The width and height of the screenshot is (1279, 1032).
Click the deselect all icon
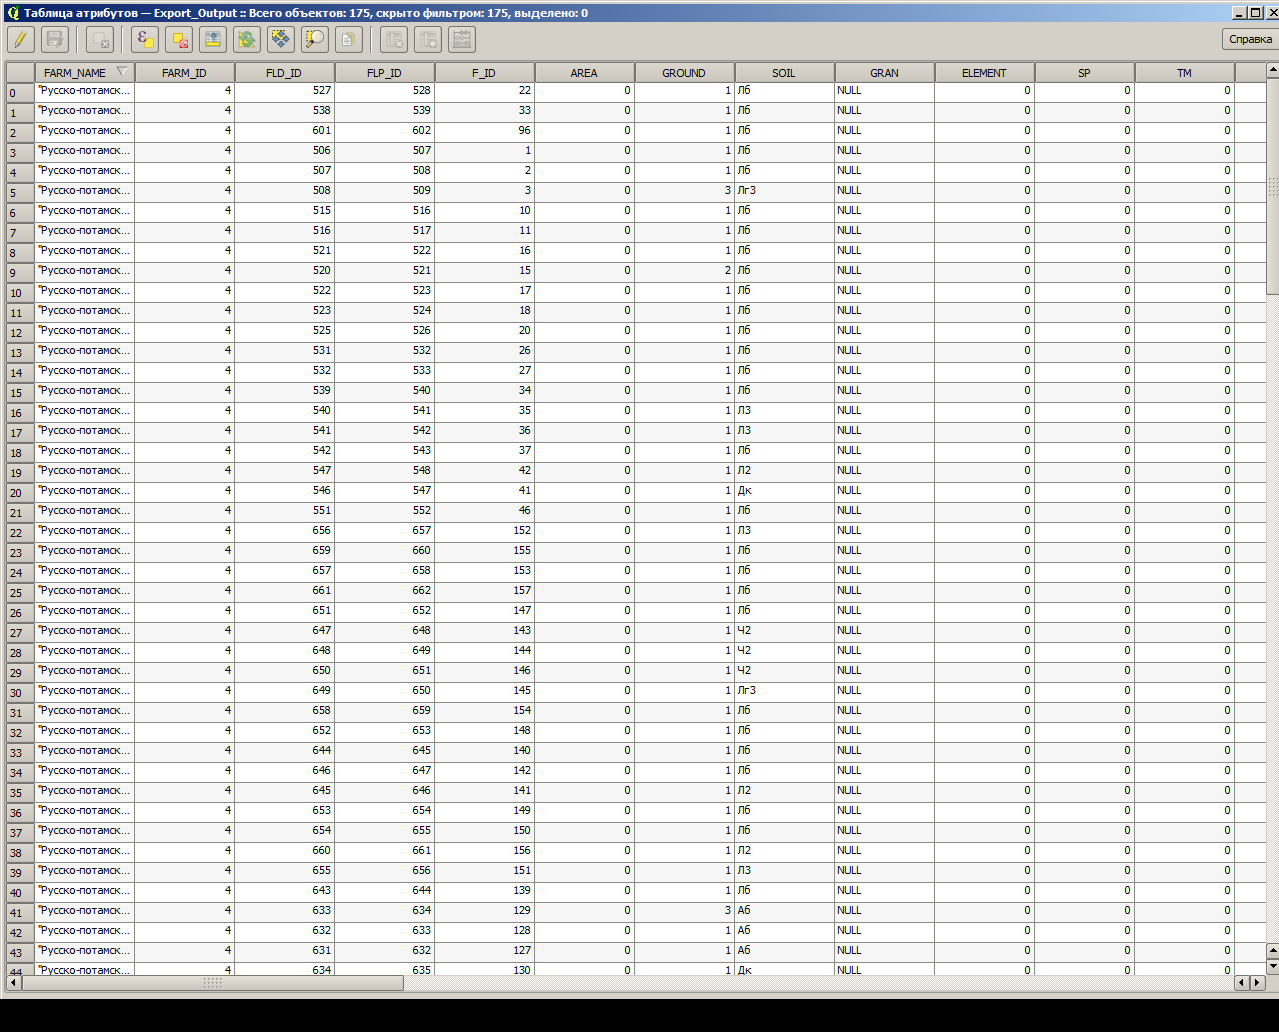point(180,40)
